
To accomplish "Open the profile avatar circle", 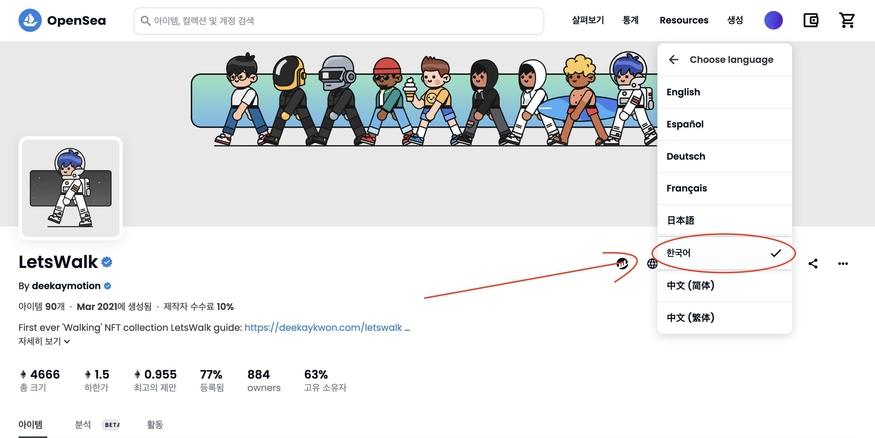I will pyautogui.click(x=773, y=21).
